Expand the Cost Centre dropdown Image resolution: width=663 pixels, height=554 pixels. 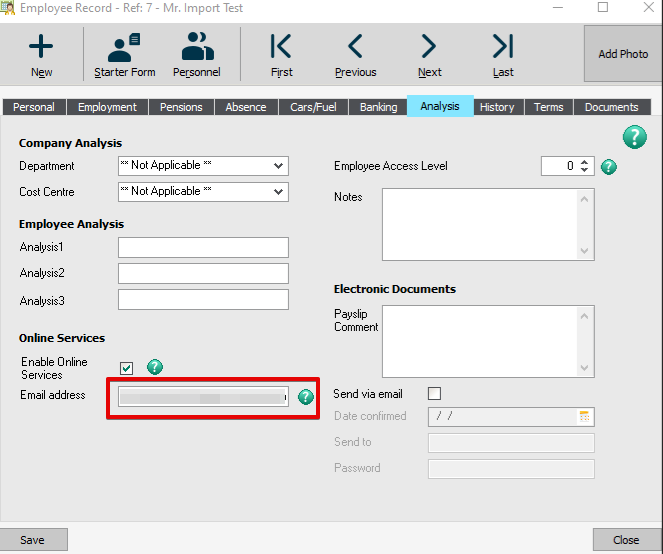tap(278, 192)
